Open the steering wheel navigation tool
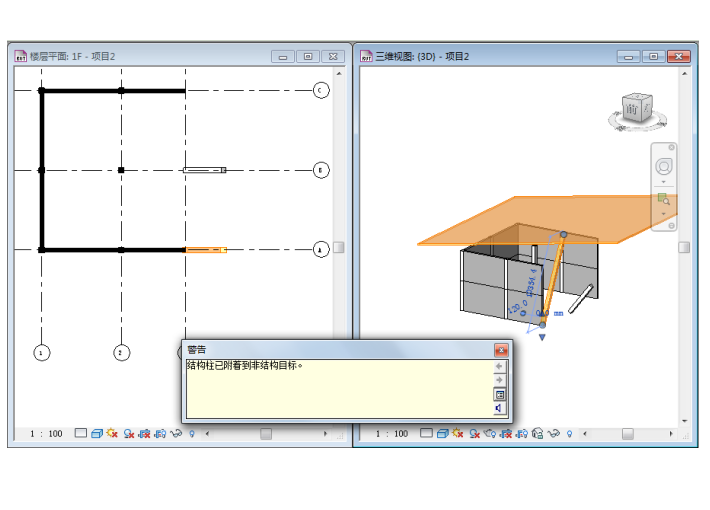 [x=664, y=164]
